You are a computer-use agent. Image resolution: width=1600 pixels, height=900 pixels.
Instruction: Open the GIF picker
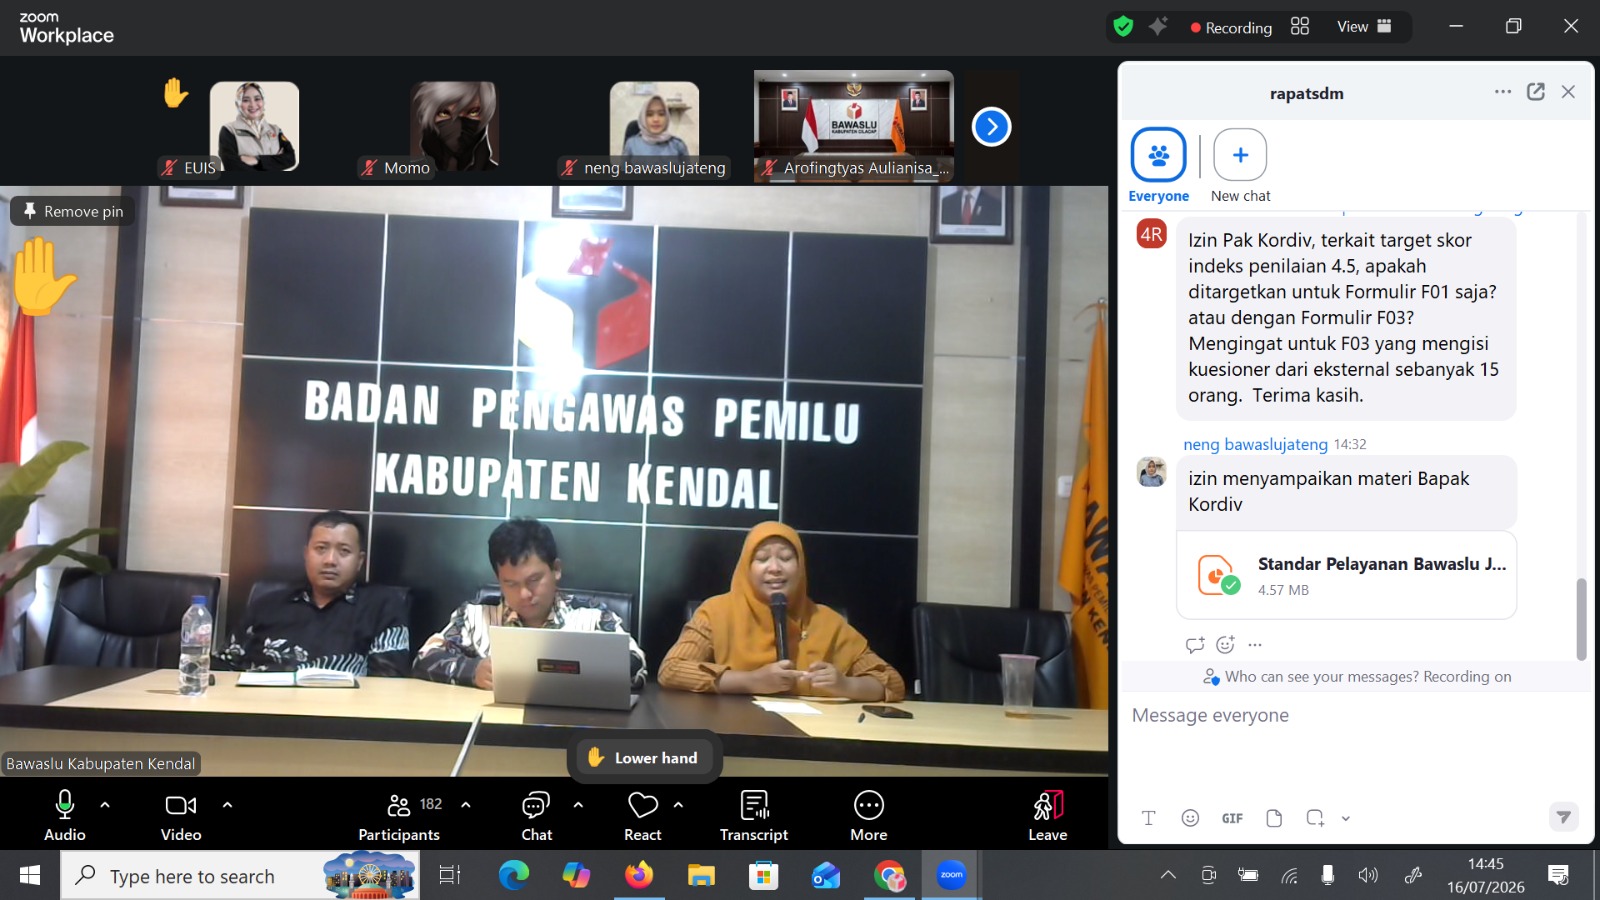pos(1232,818)
